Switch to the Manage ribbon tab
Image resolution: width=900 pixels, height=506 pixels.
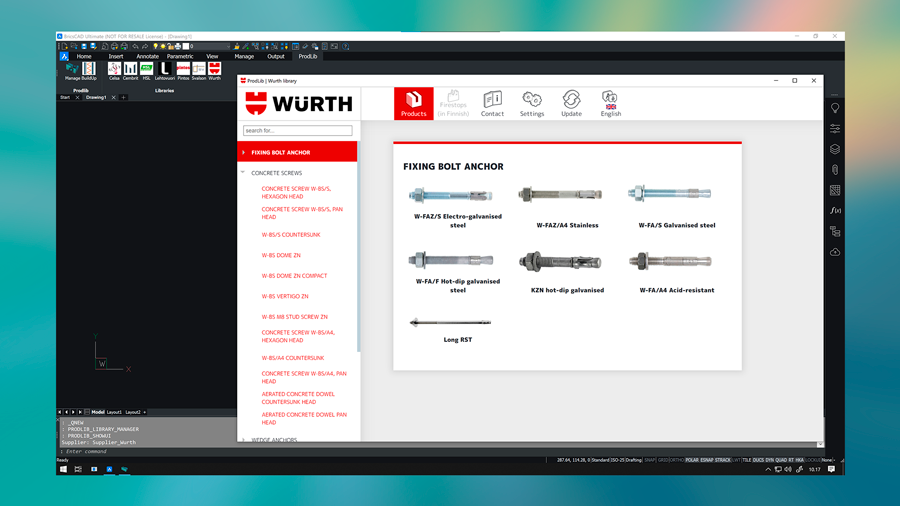244,56
